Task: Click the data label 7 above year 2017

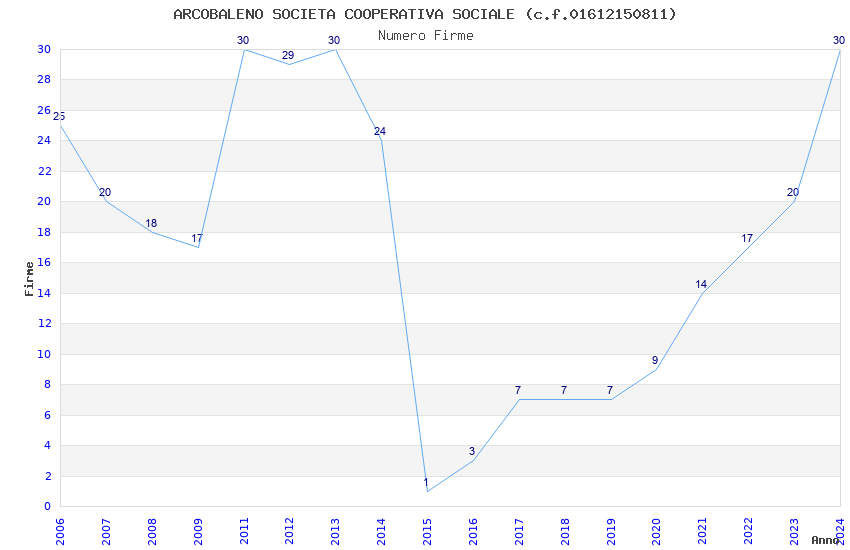Action: click(518, 390)
